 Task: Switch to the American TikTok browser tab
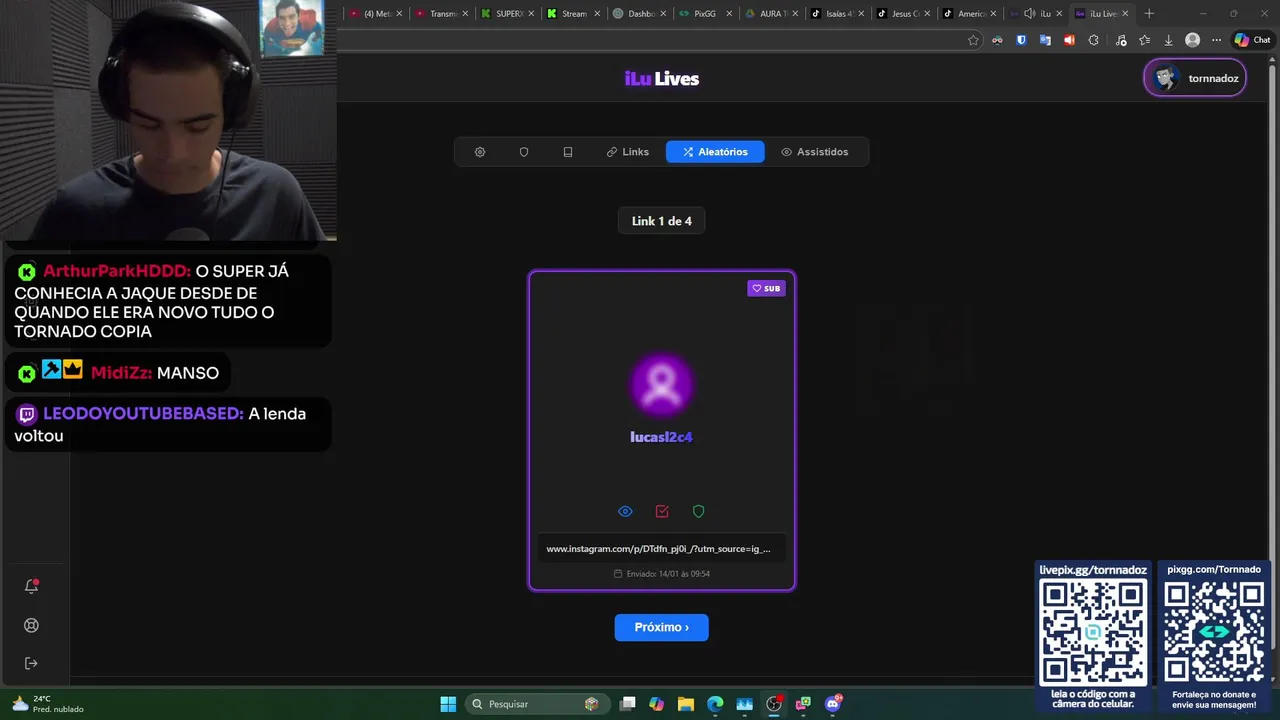[x=968, y=14]
